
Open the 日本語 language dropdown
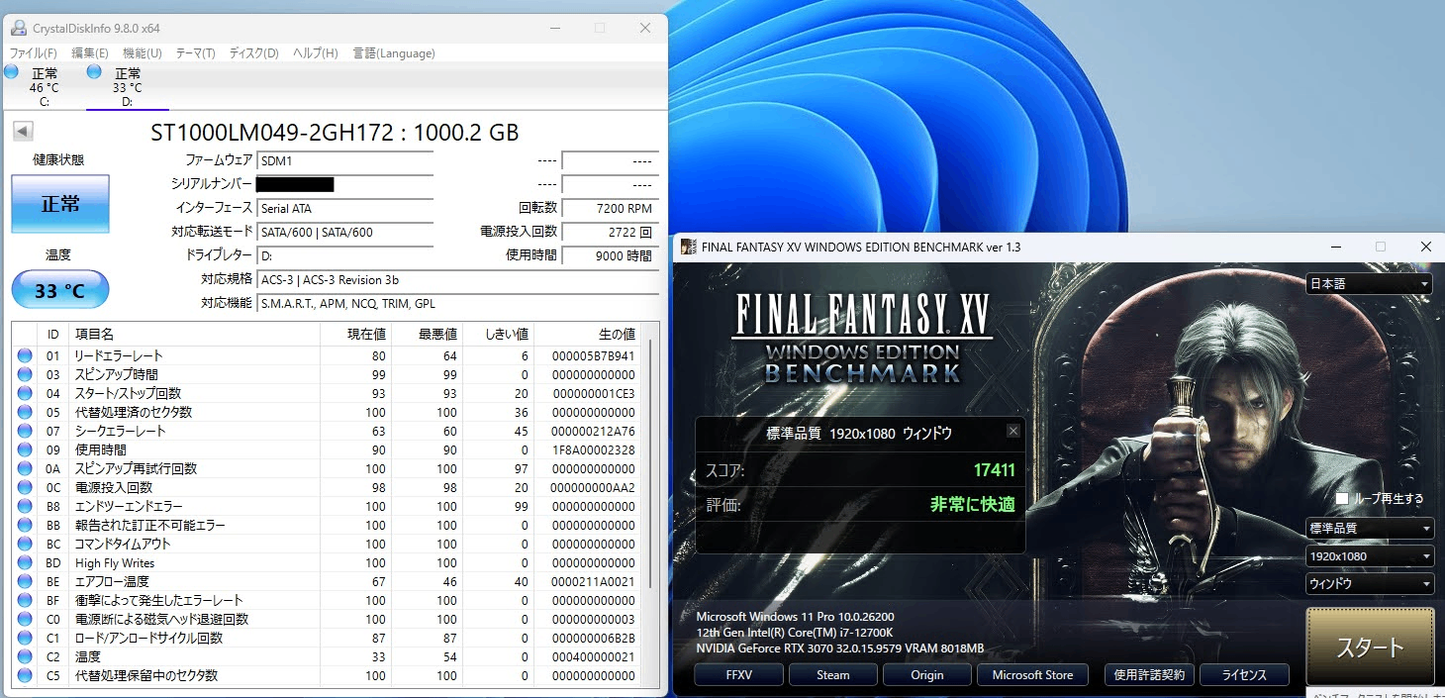pos(1369,284)
